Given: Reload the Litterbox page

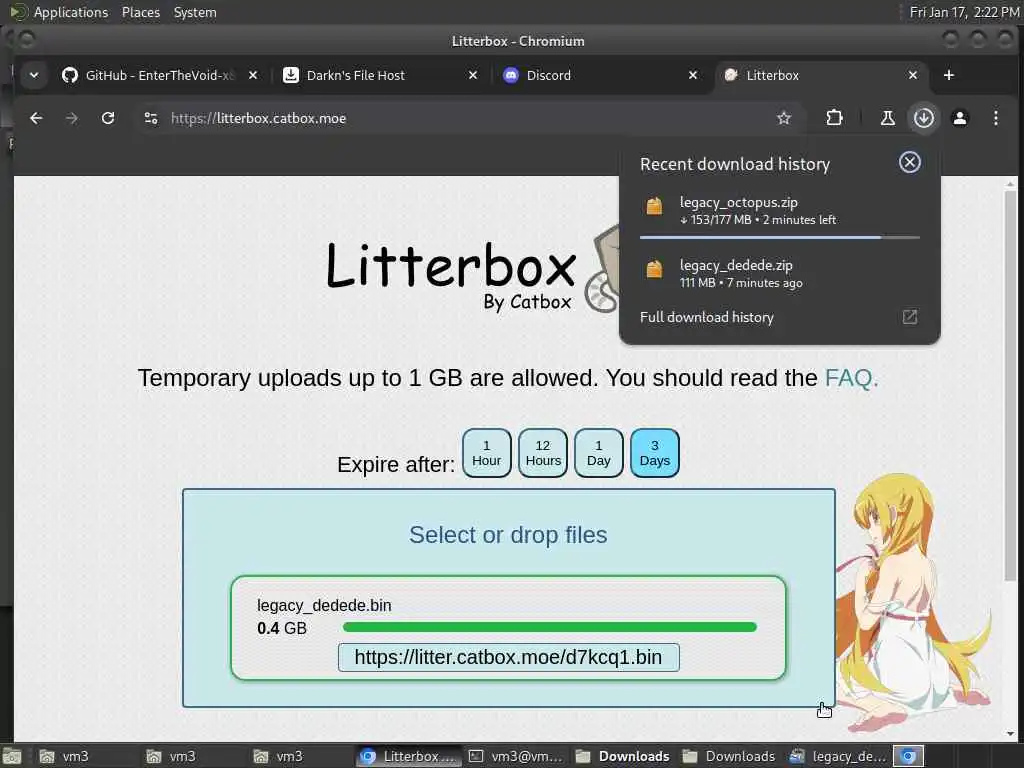Looking at the screenshot, I should (108, 118).
